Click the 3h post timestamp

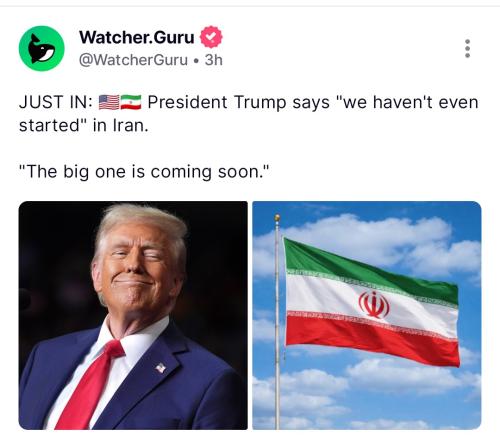point(214,60)
